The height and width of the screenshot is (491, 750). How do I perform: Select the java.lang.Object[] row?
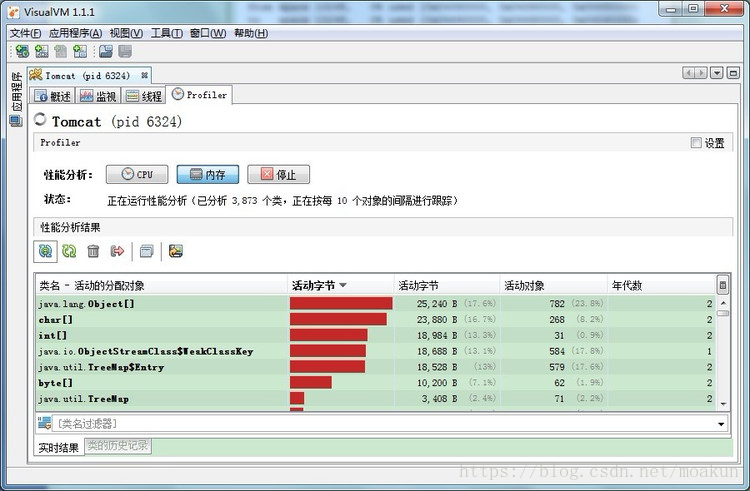376,304
